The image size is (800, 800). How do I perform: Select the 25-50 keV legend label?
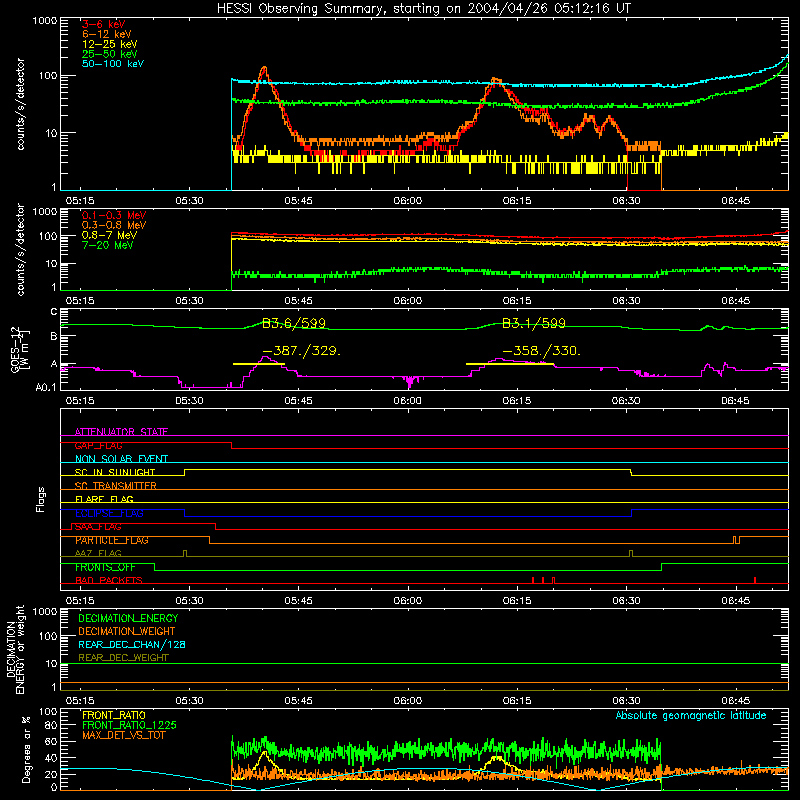[110, 54]
